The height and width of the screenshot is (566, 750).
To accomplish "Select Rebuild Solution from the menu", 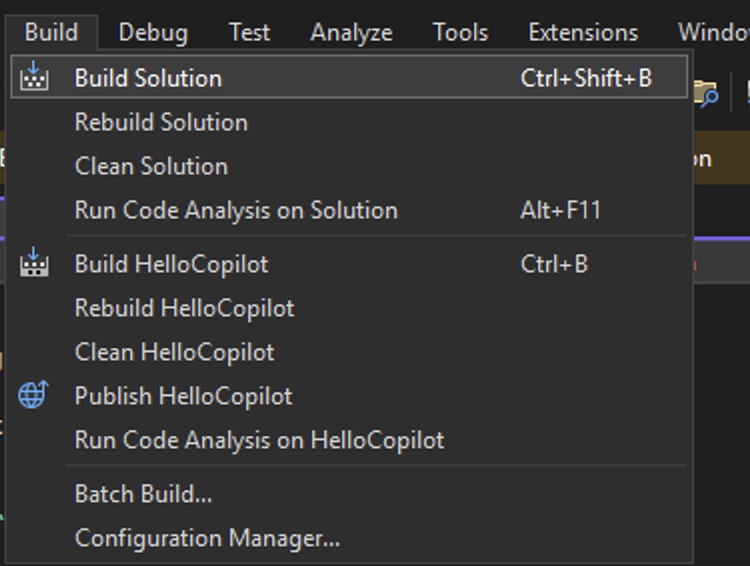I will (x=161, y=122).
